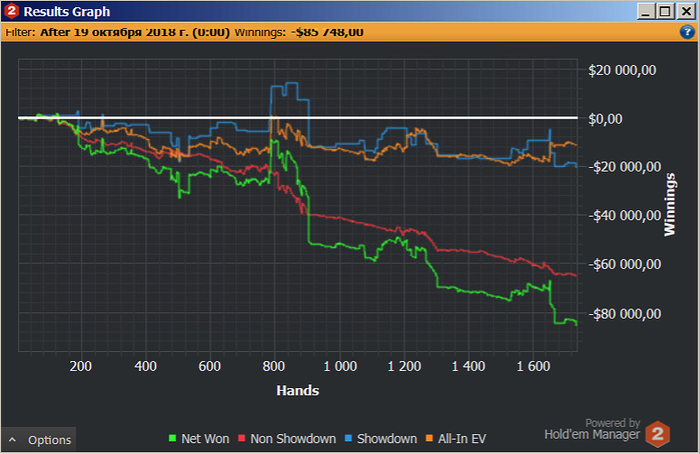Click the Powered by Hold'em Manager text
The width and height of the screenshot is (700, 454).
click(x=592, y=429)
